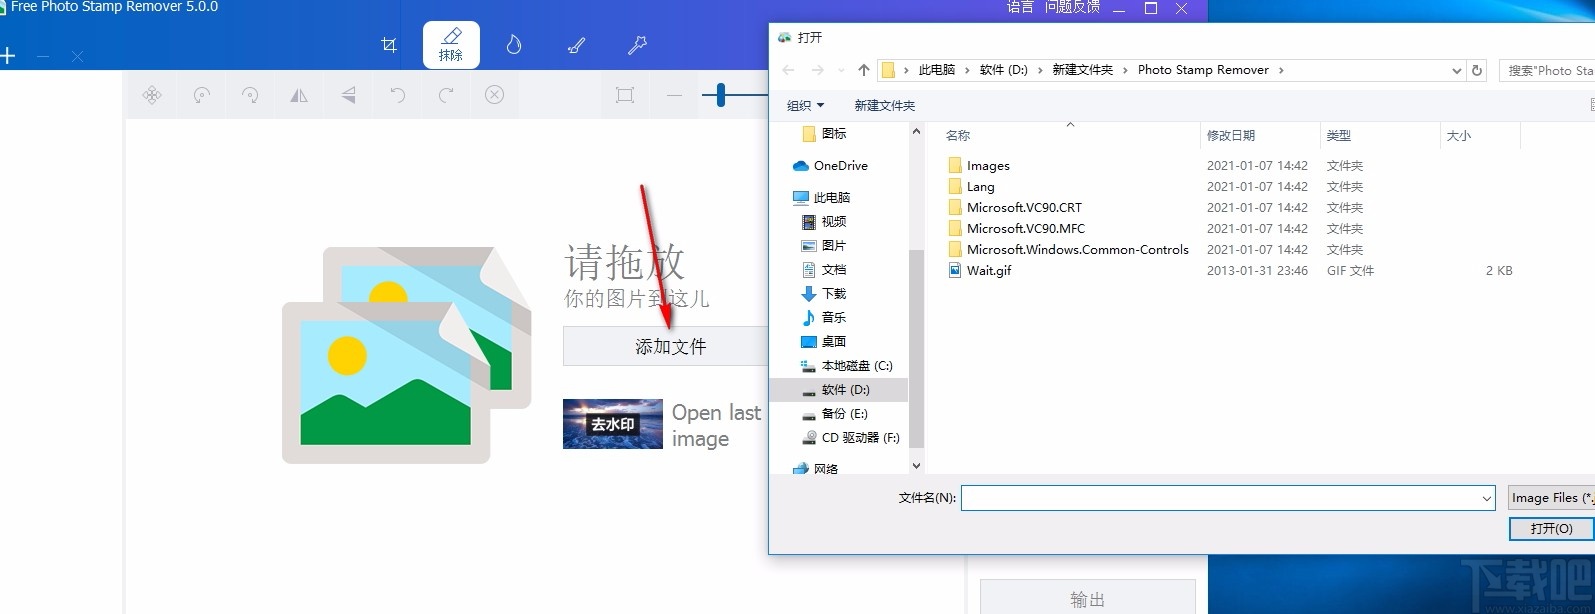Click the plus add-image icon

point(7,56)
